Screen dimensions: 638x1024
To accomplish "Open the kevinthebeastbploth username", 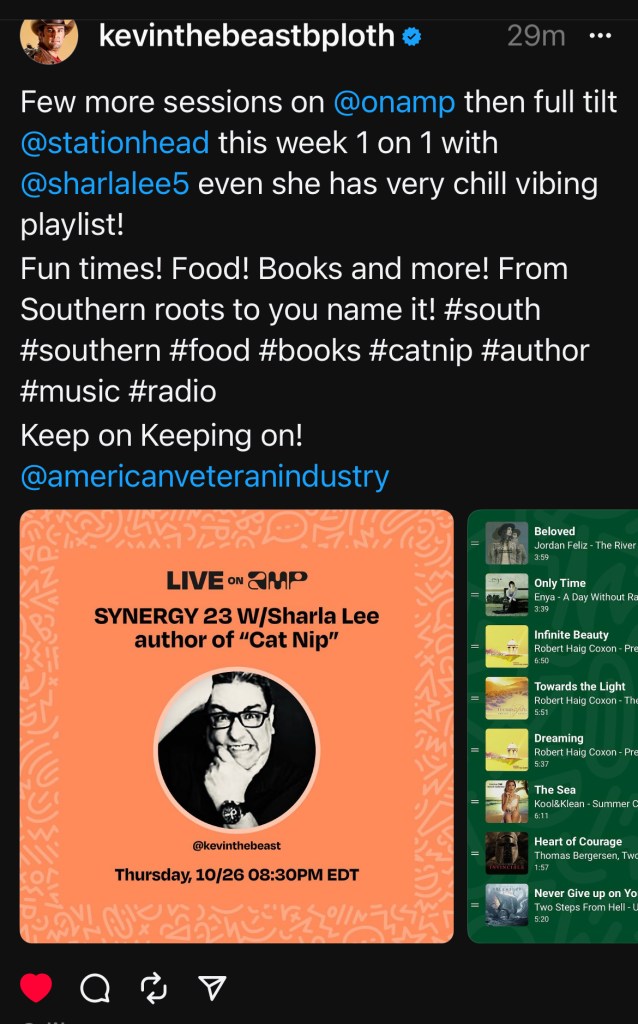I will 247,36.
